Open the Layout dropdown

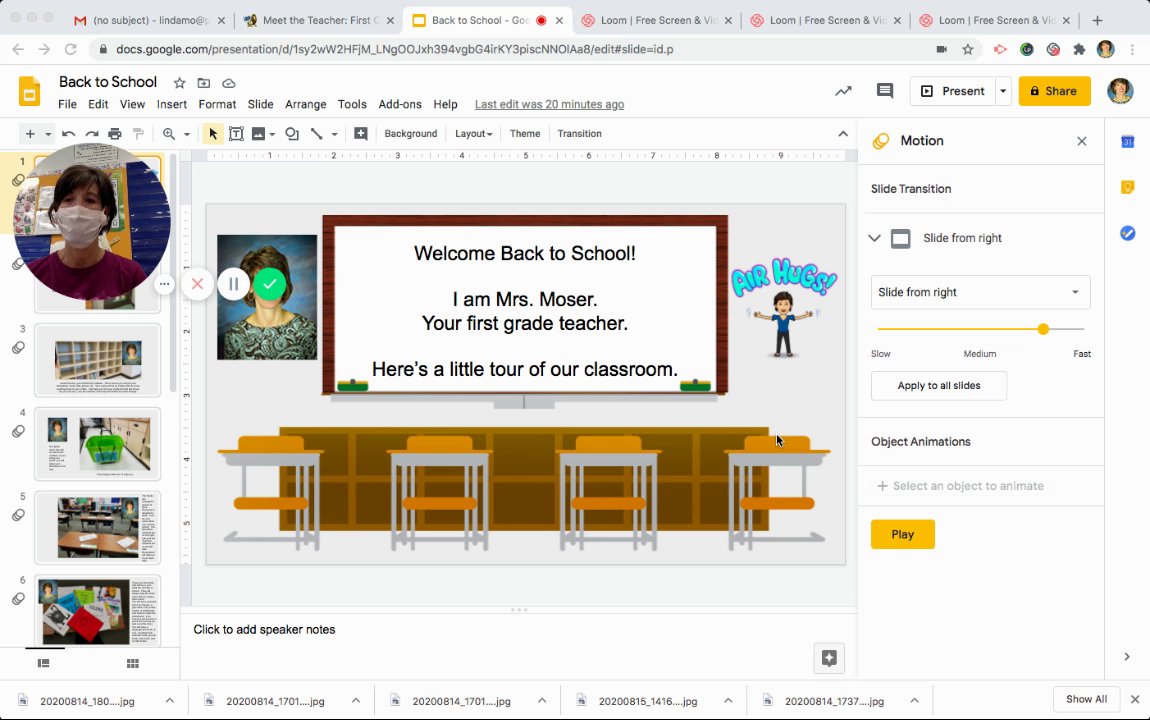pos(473,133)
